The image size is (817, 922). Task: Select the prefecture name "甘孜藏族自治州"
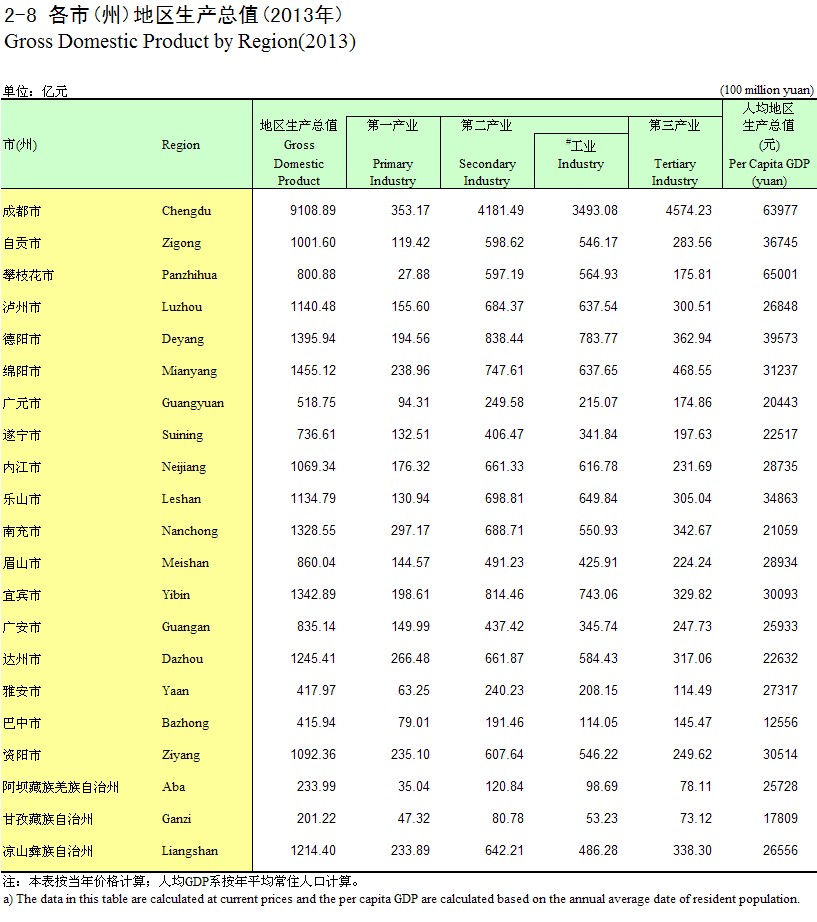click(48, 819)
